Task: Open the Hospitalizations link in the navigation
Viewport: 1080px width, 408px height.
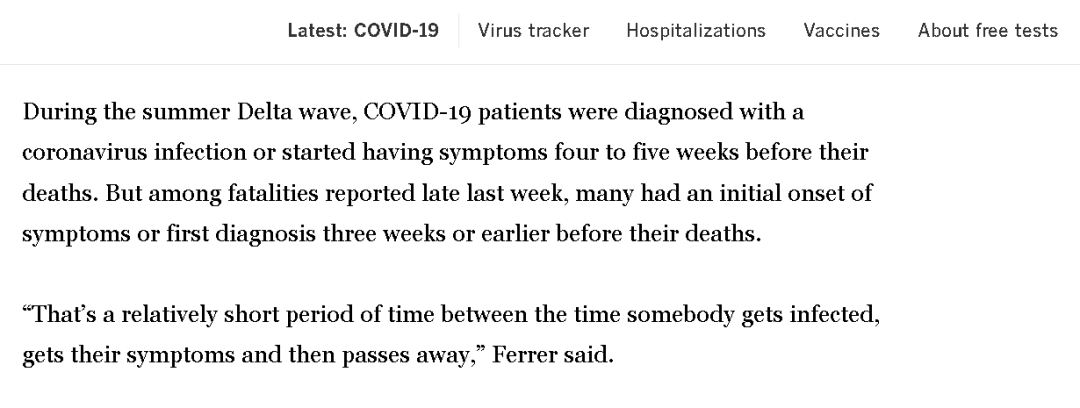Action: (x=696, y=31)
